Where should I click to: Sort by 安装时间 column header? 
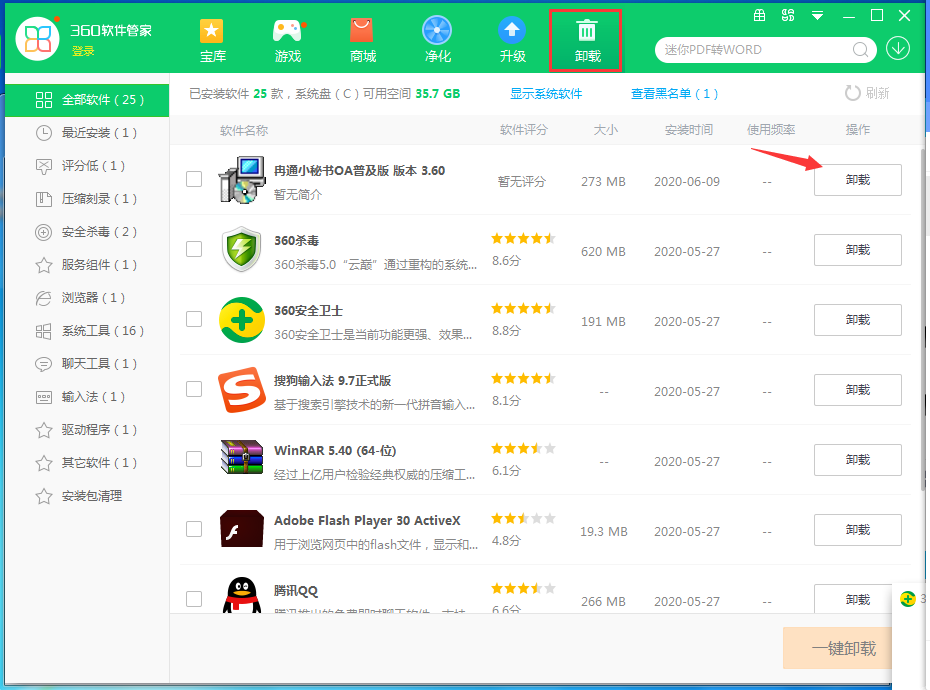[689, 130]
